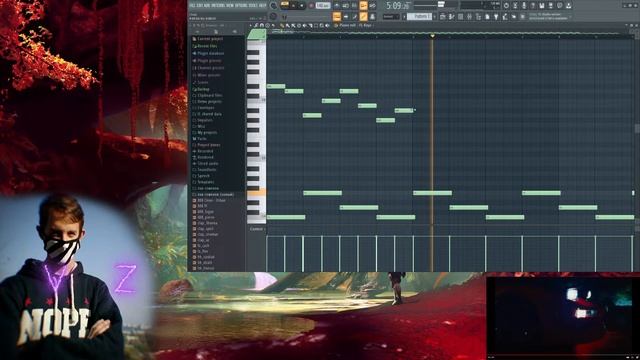Open the FILE menu in FL Studio

tap(193, 5)
